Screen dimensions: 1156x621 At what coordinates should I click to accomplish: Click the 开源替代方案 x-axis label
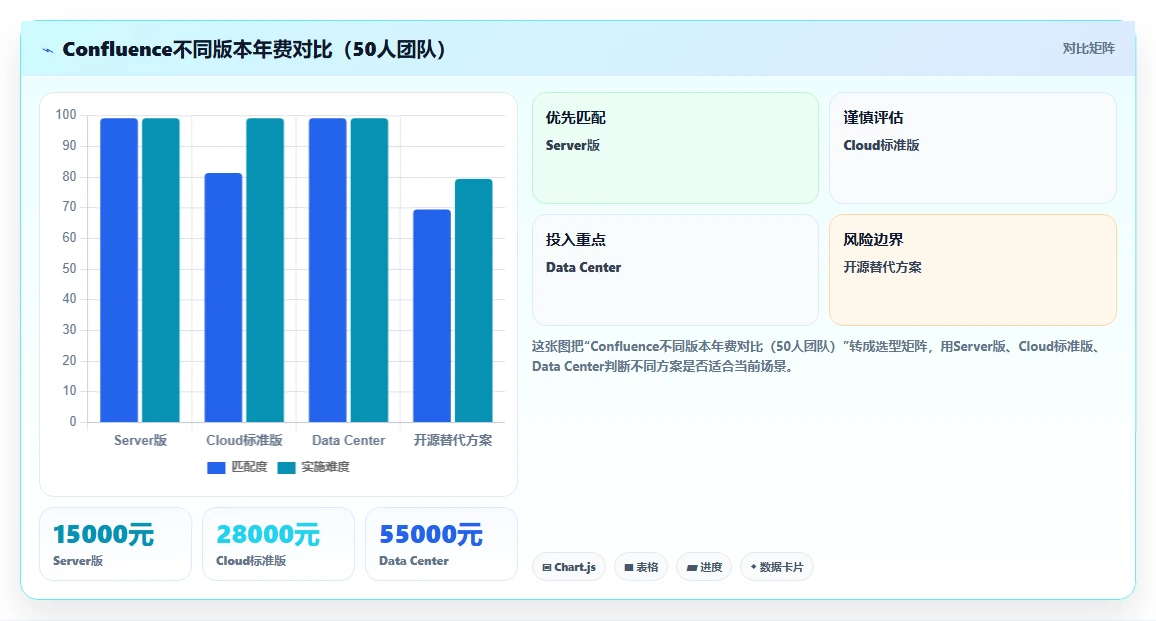[x=453, y=440]
